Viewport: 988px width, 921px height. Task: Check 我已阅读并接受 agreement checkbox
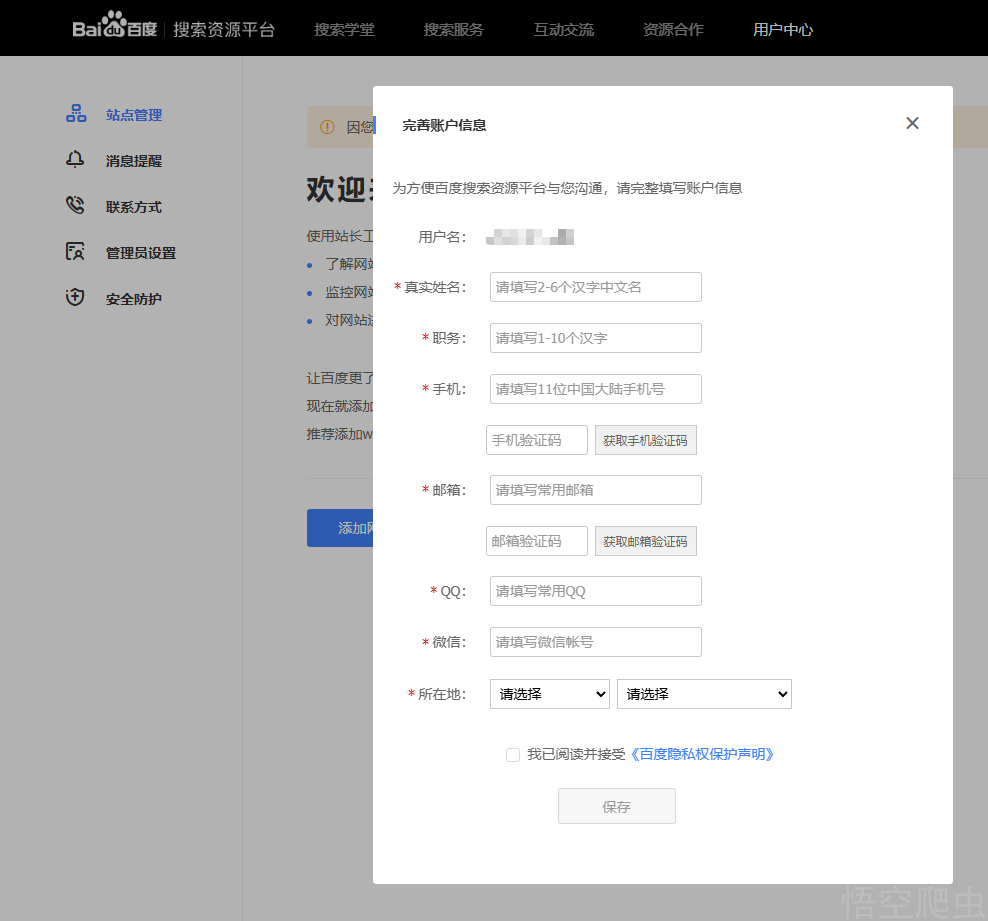[x=513, y=754]
